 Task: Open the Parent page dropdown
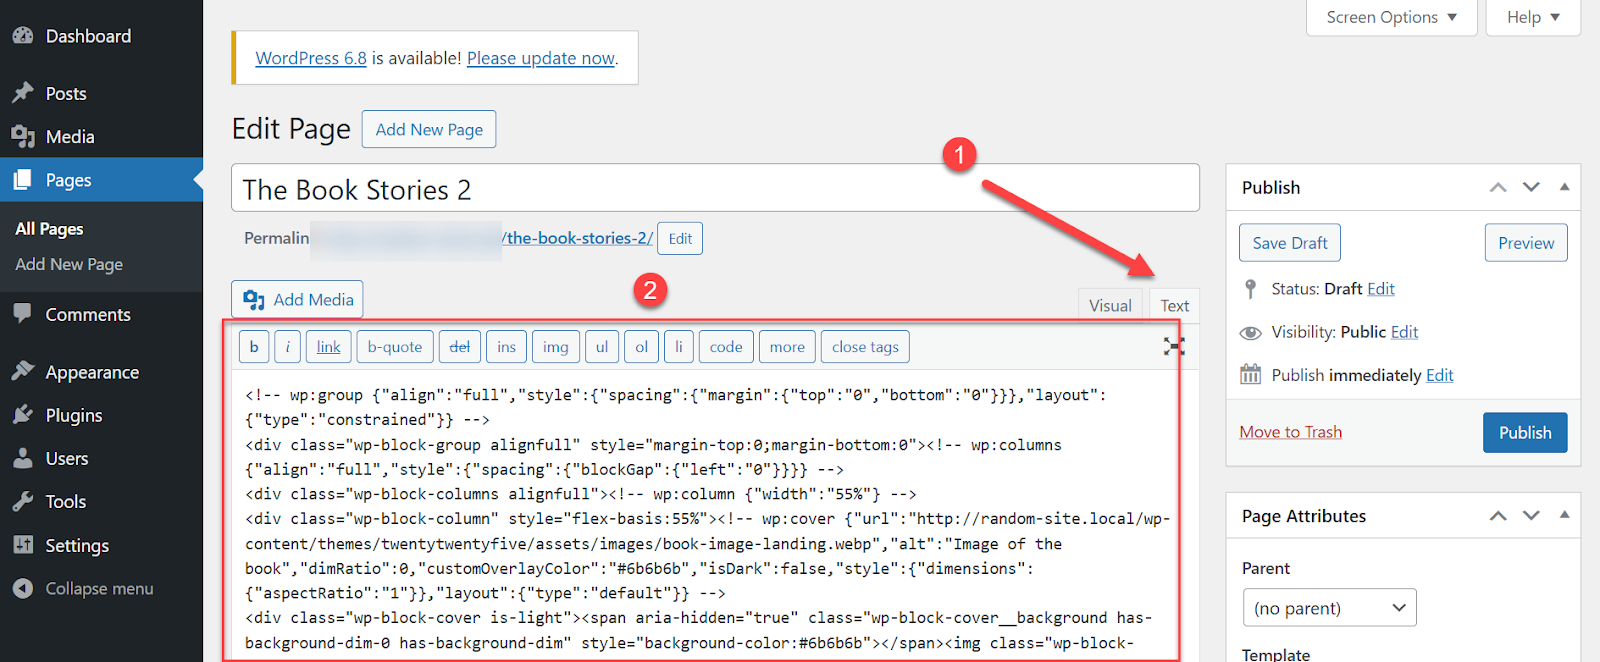(x=1329, y=608)
